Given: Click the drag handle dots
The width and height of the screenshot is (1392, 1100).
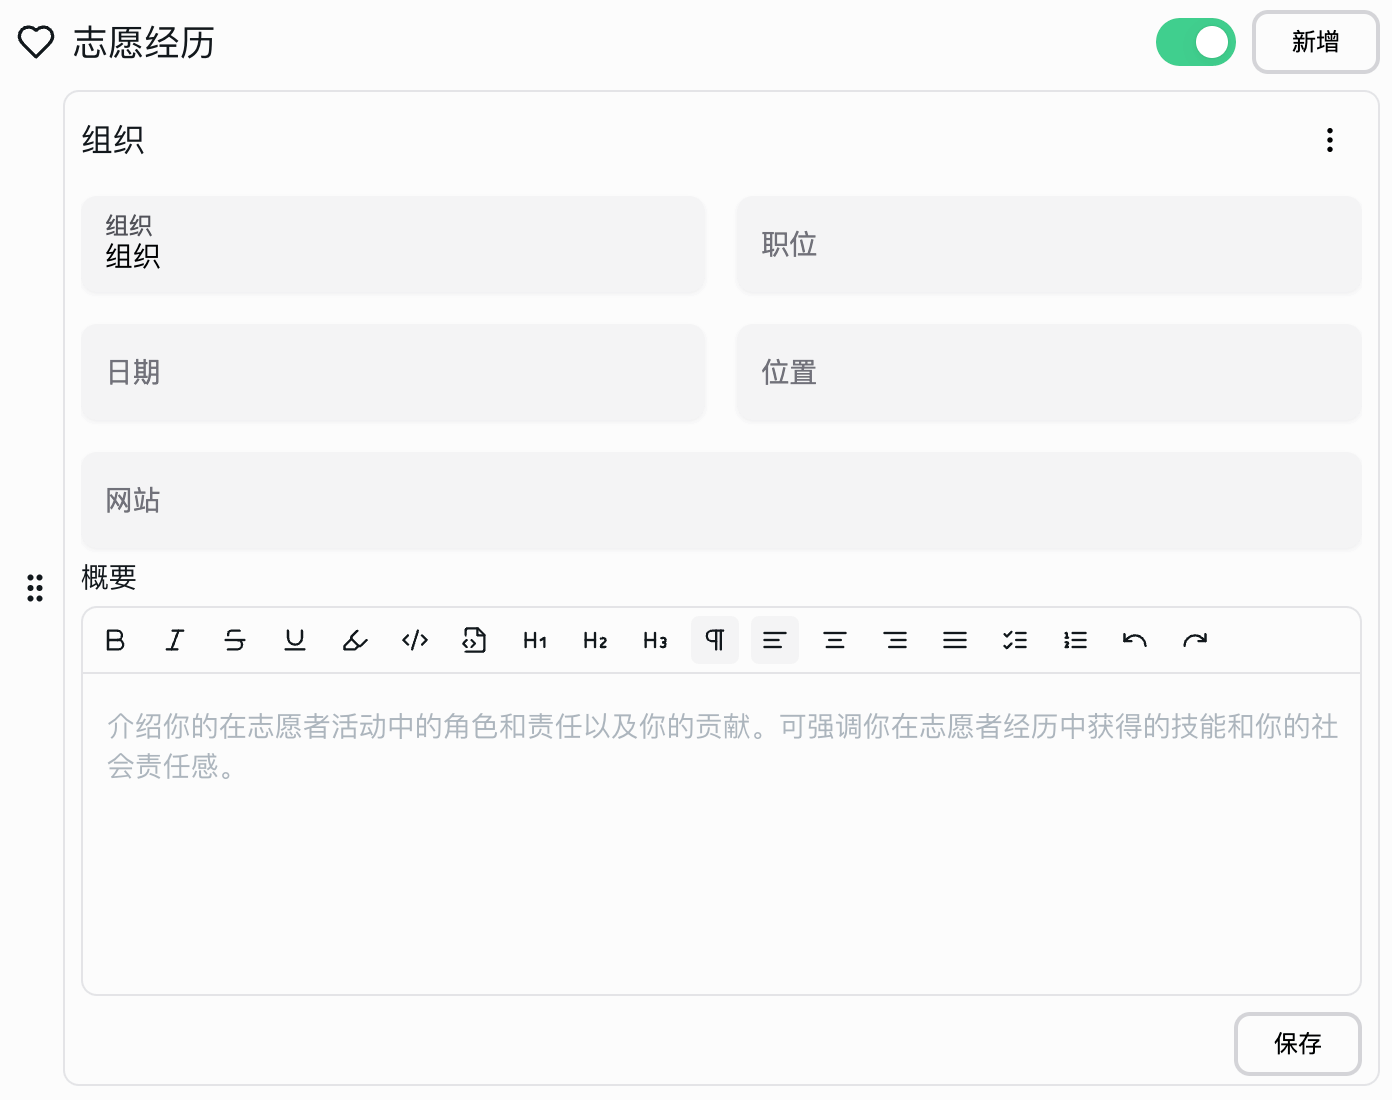Looking at the screenshot, I should click(x=35, y=588).
